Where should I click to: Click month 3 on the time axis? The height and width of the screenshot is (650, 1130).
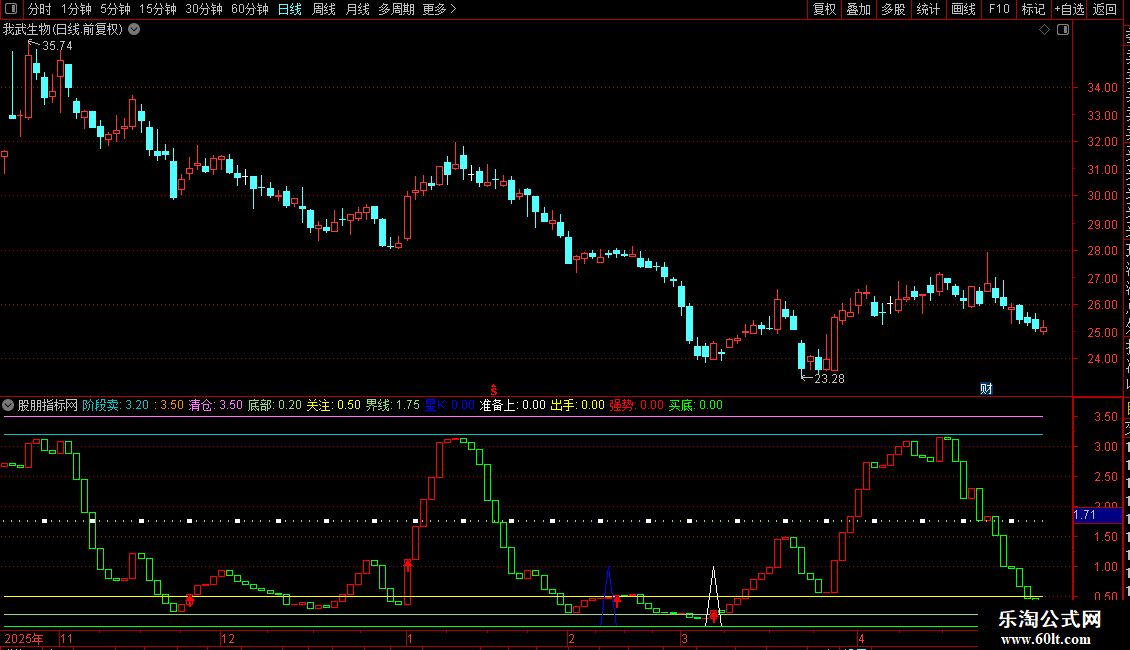[x=685, y=639]
